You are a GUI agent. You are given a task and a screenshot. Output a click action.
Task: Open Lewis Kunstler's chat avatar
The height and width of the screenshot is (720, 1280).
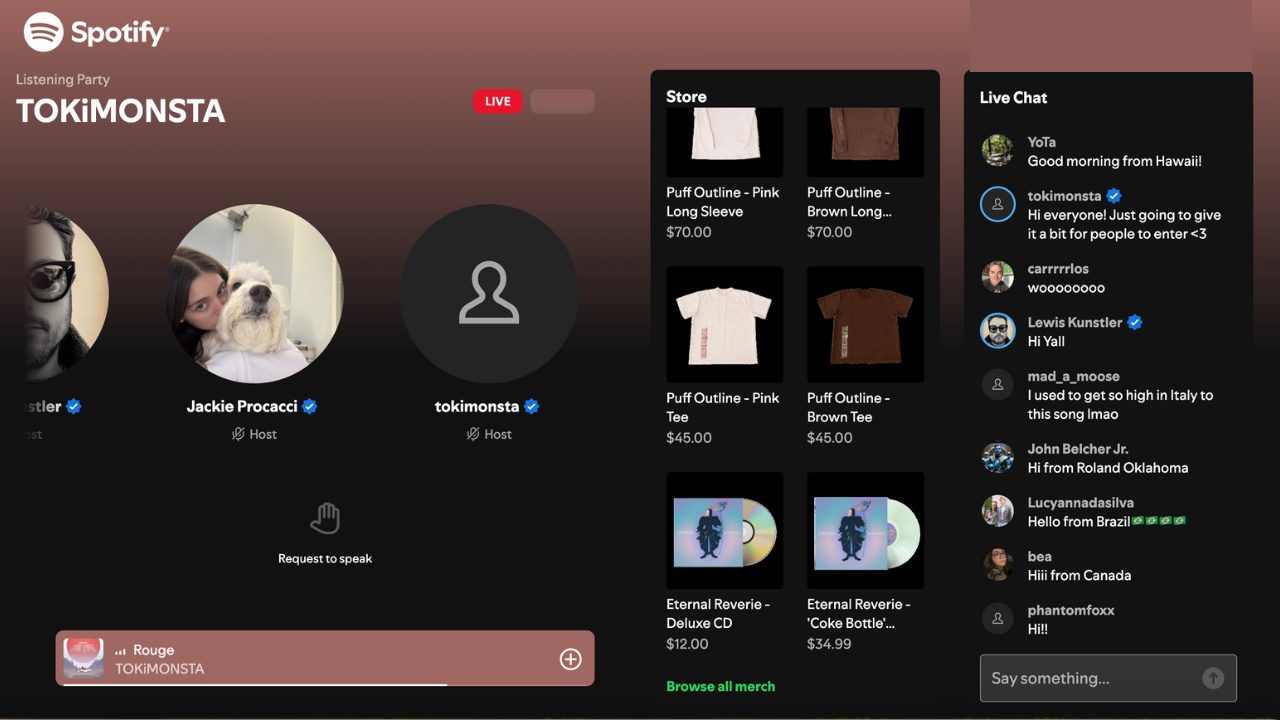coord(998,331)
